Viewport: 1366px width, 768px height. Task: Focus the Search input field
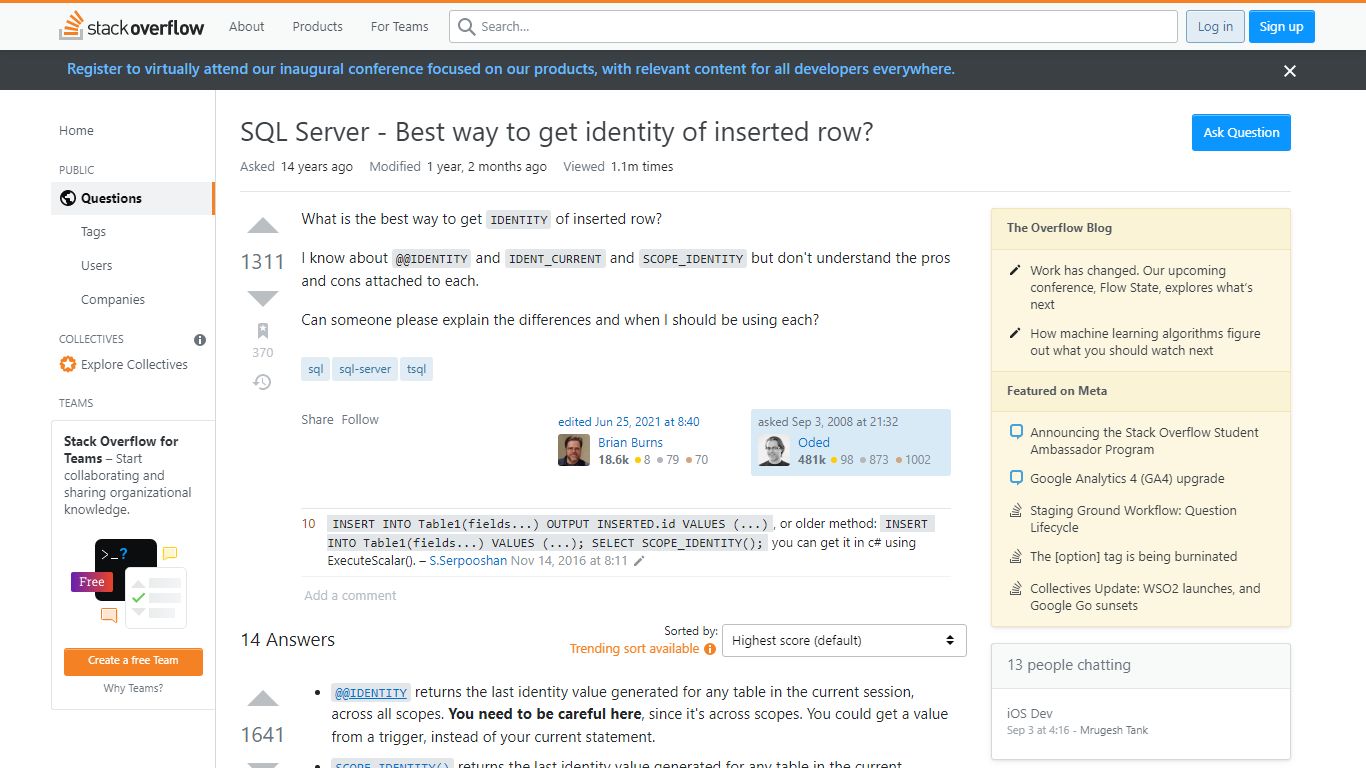pos(813,27)
